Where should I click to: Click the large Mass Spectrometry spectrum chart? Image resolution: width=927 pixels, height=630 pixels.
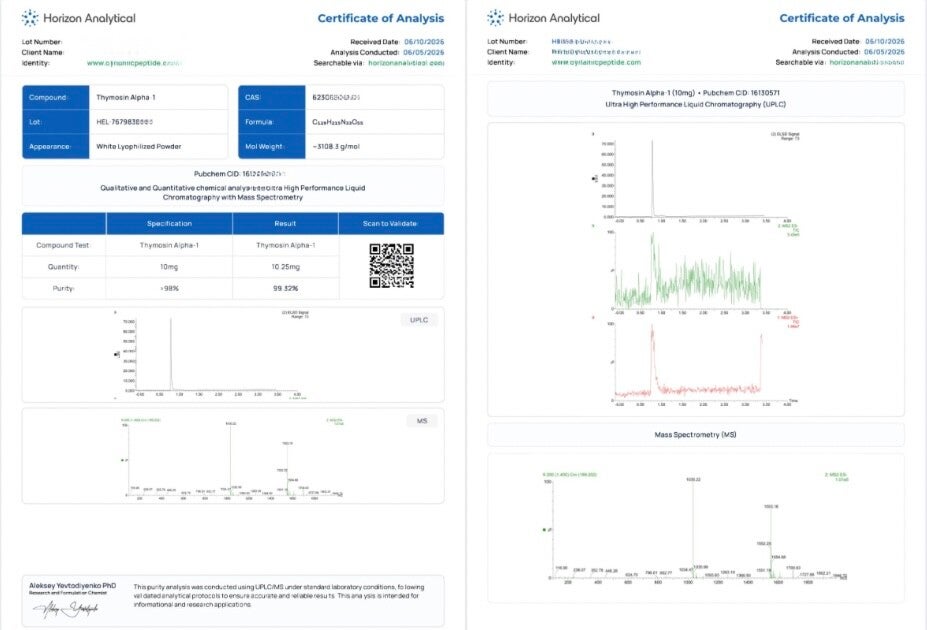695,527
